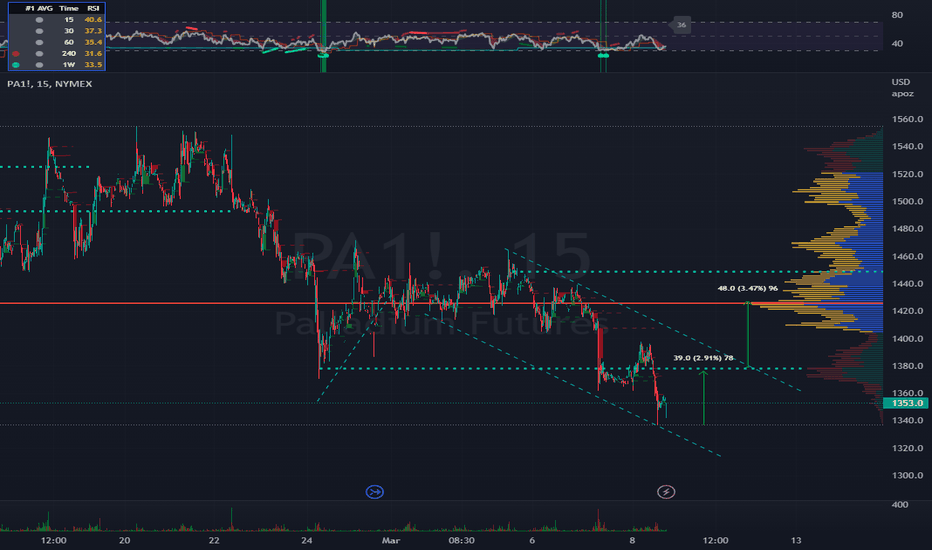This screenshot has width=932, height=550.
Task: Click the 6 date label on the time axis
Action: tap(532, 540)
